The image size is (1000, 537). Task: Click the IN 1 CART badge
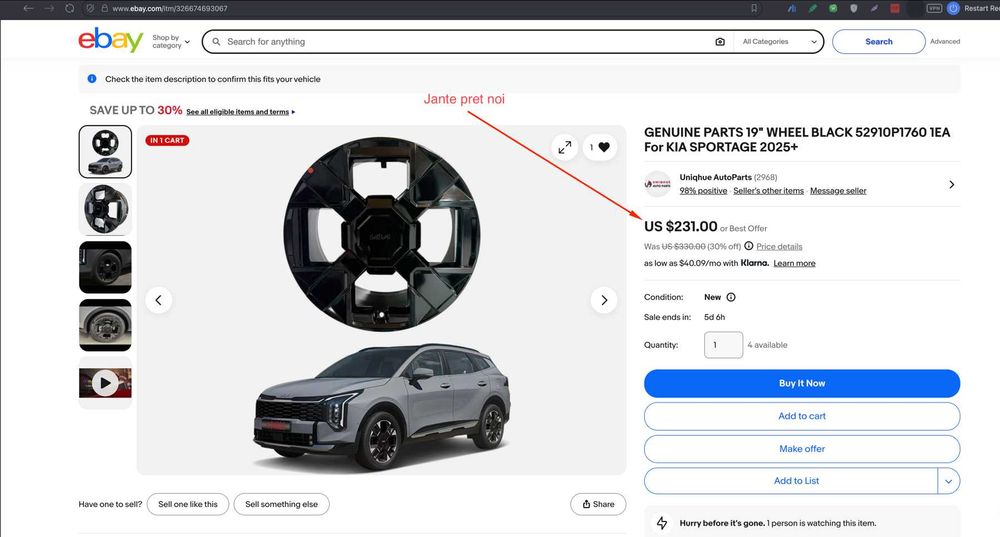[x=167, y=140]
